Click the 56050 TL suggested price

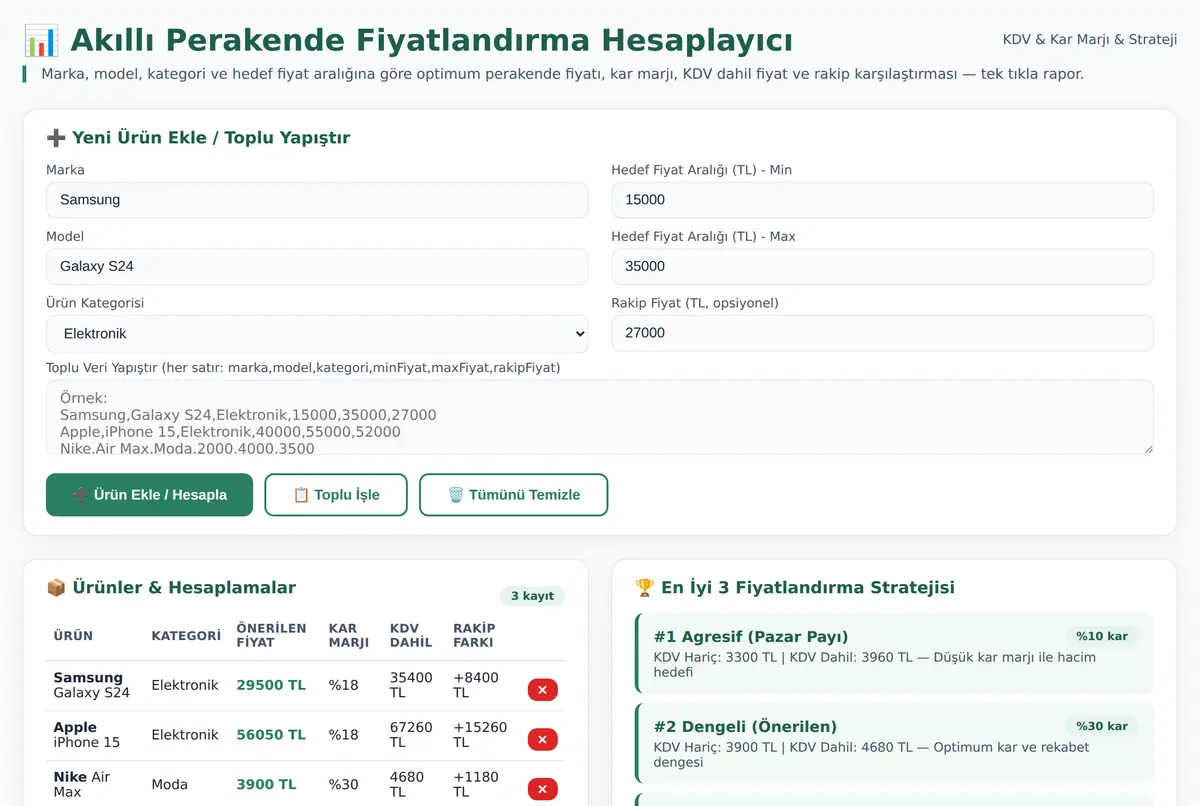[271, 735]
